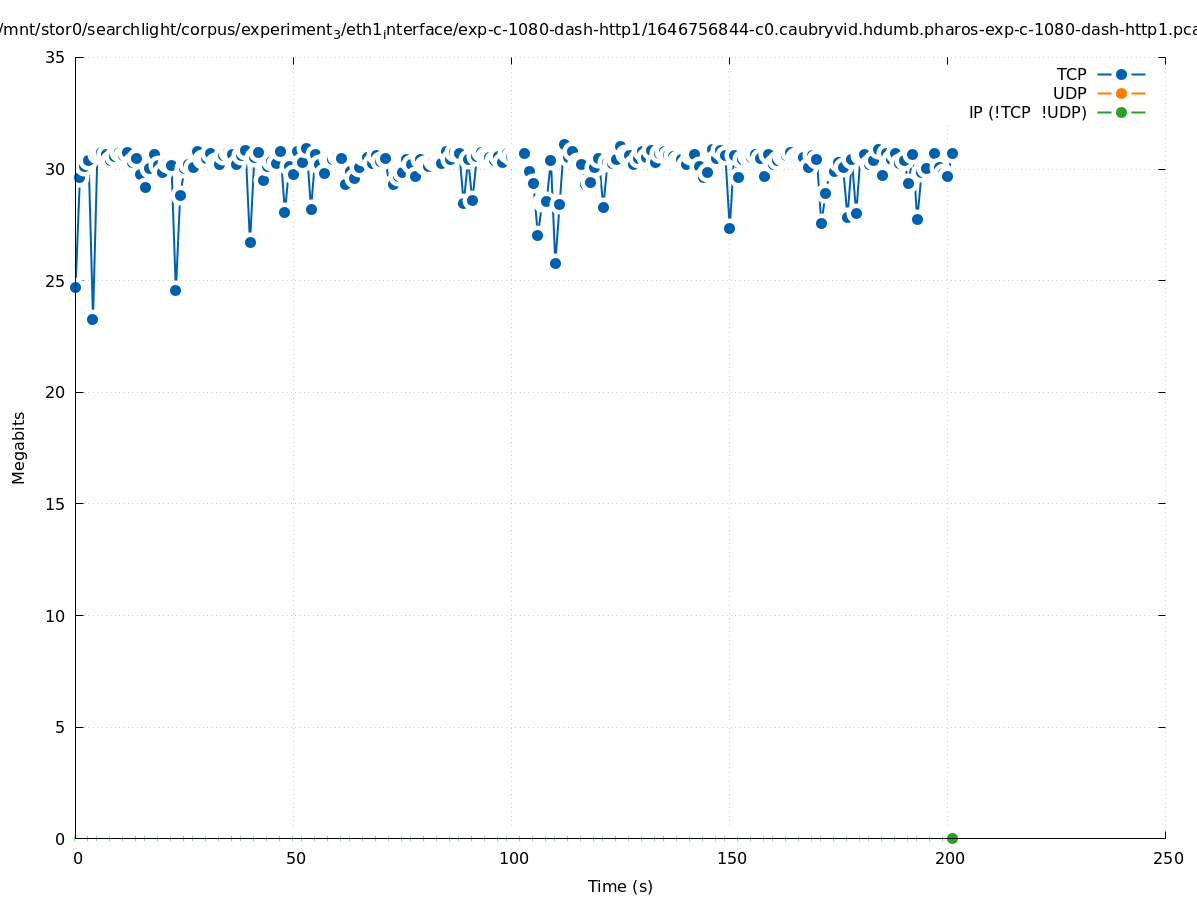Click the green IP legend marker
This screenshot has height=900, width=1197.
[1121, 112]
